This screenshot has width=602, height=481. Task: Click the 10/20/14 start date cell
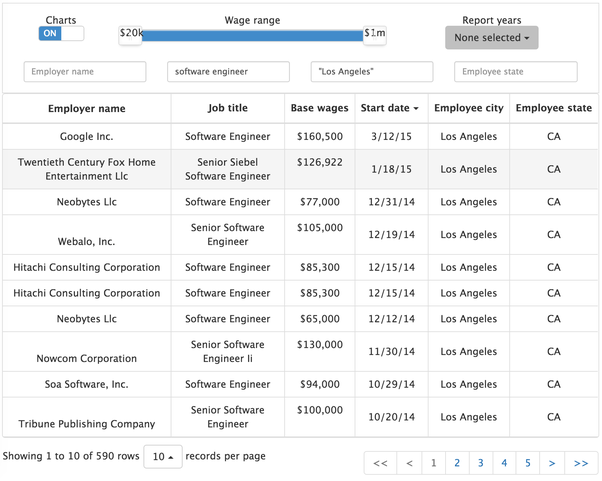pos(391,417)
